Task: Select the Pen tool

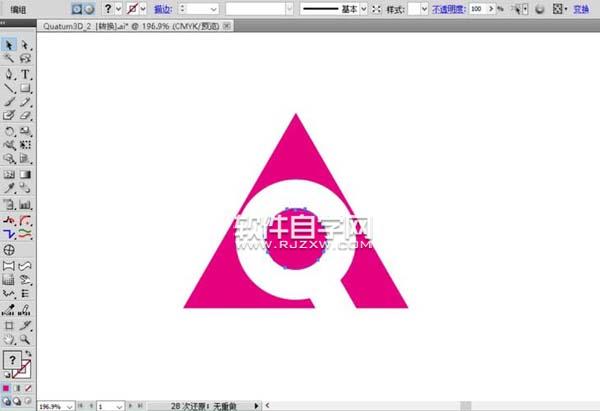Action: click(9, 74)
